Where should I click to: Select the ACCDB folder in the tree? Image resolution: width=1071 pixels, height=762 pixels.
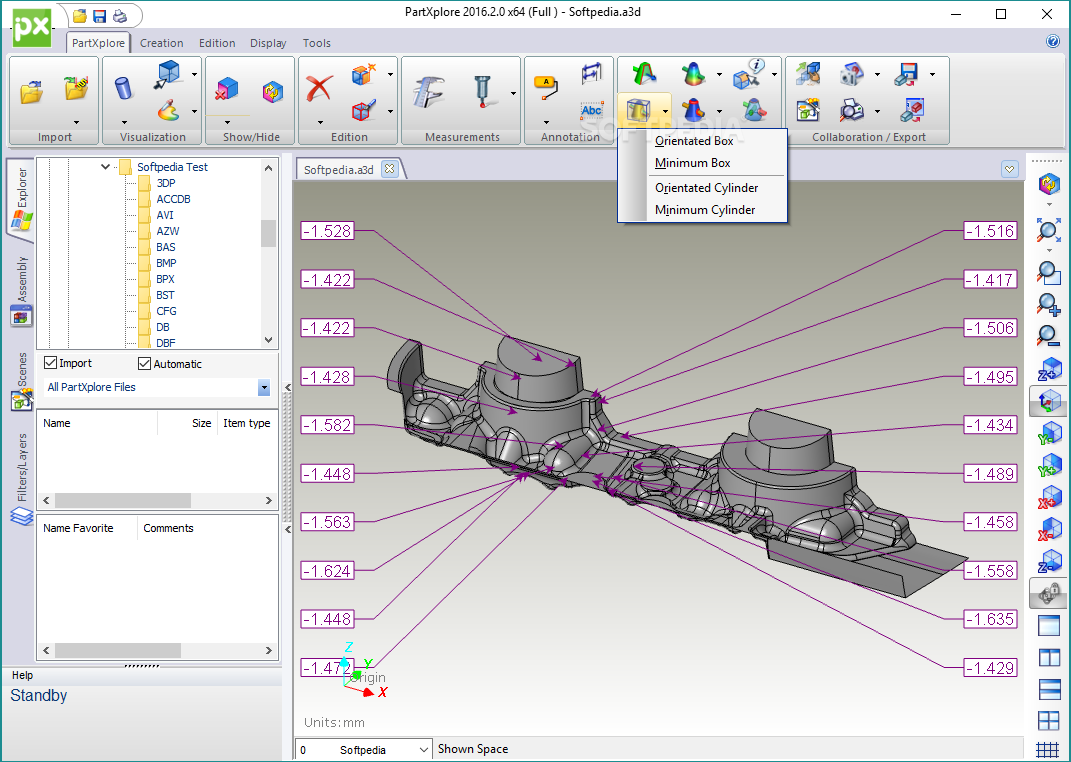(x=173, y=199)
